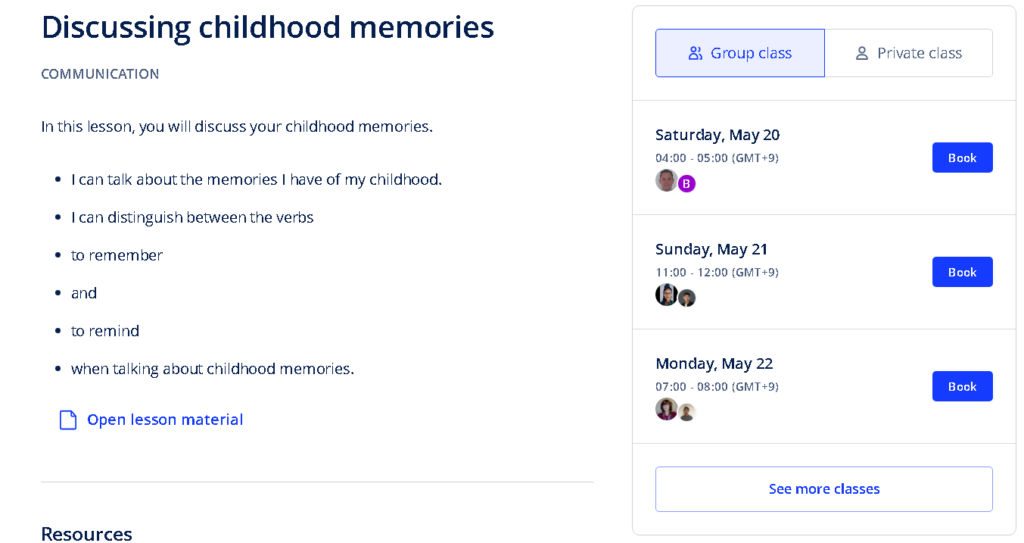Click the Discussing childhood memories title

pyautogui.click(x=268, y=27)
